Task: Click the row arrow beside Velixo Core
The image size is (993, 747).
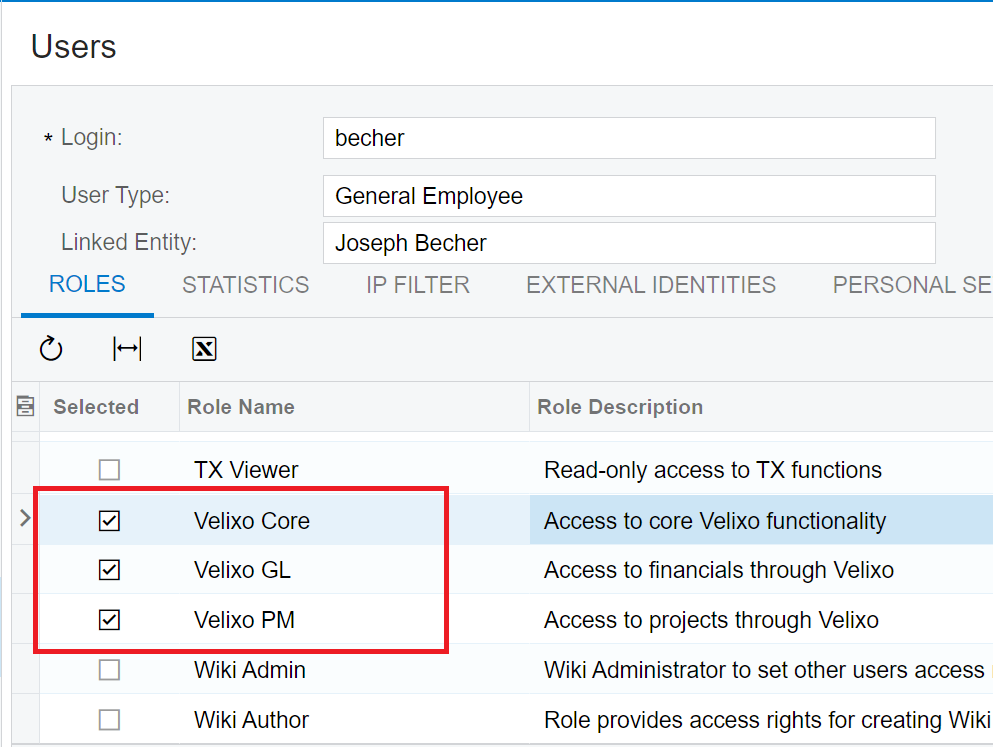Action: click(25, 518)
